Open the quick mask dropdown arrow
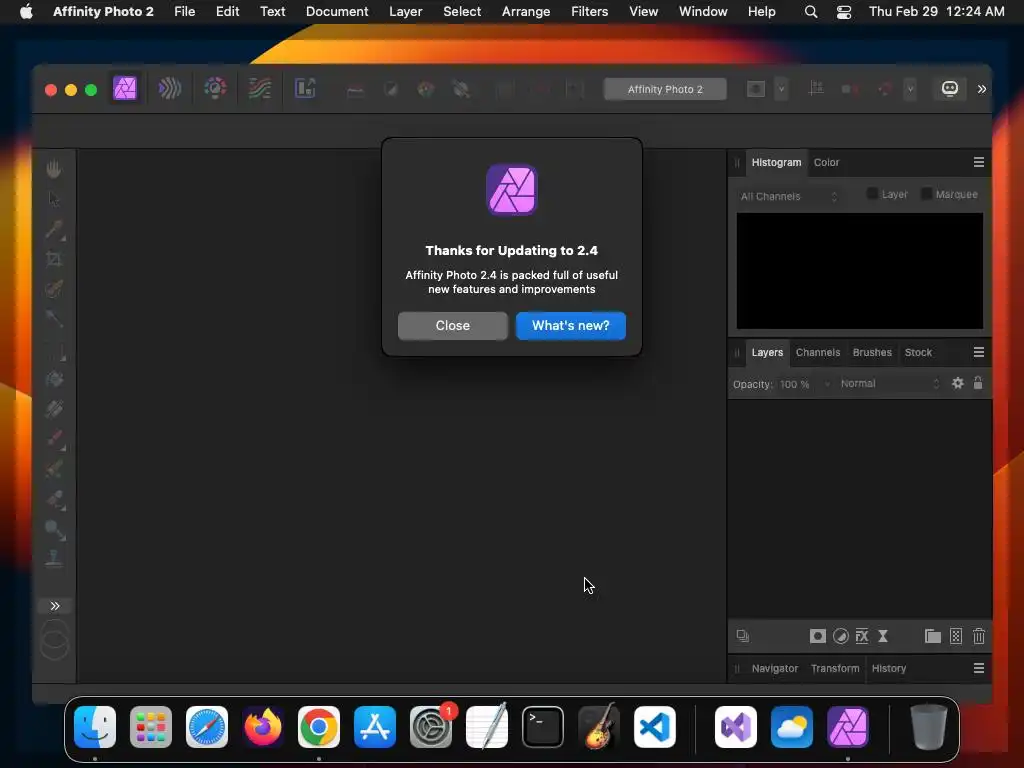This screenshot has height=768, width=1024. click(781, 89)
